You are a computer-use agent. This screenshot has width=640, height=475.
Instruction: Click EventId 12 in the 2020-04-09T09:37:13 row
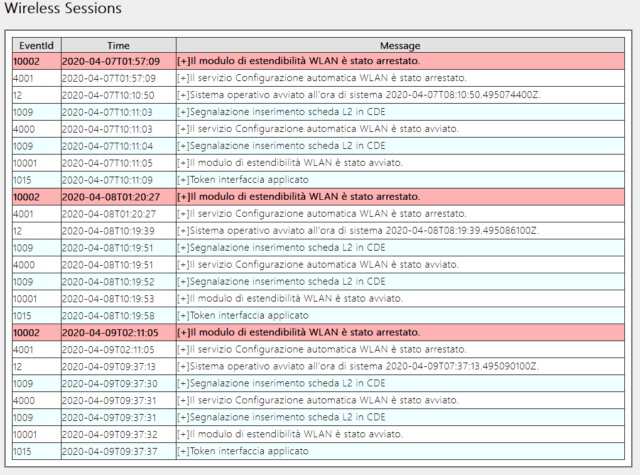point(18,366)
